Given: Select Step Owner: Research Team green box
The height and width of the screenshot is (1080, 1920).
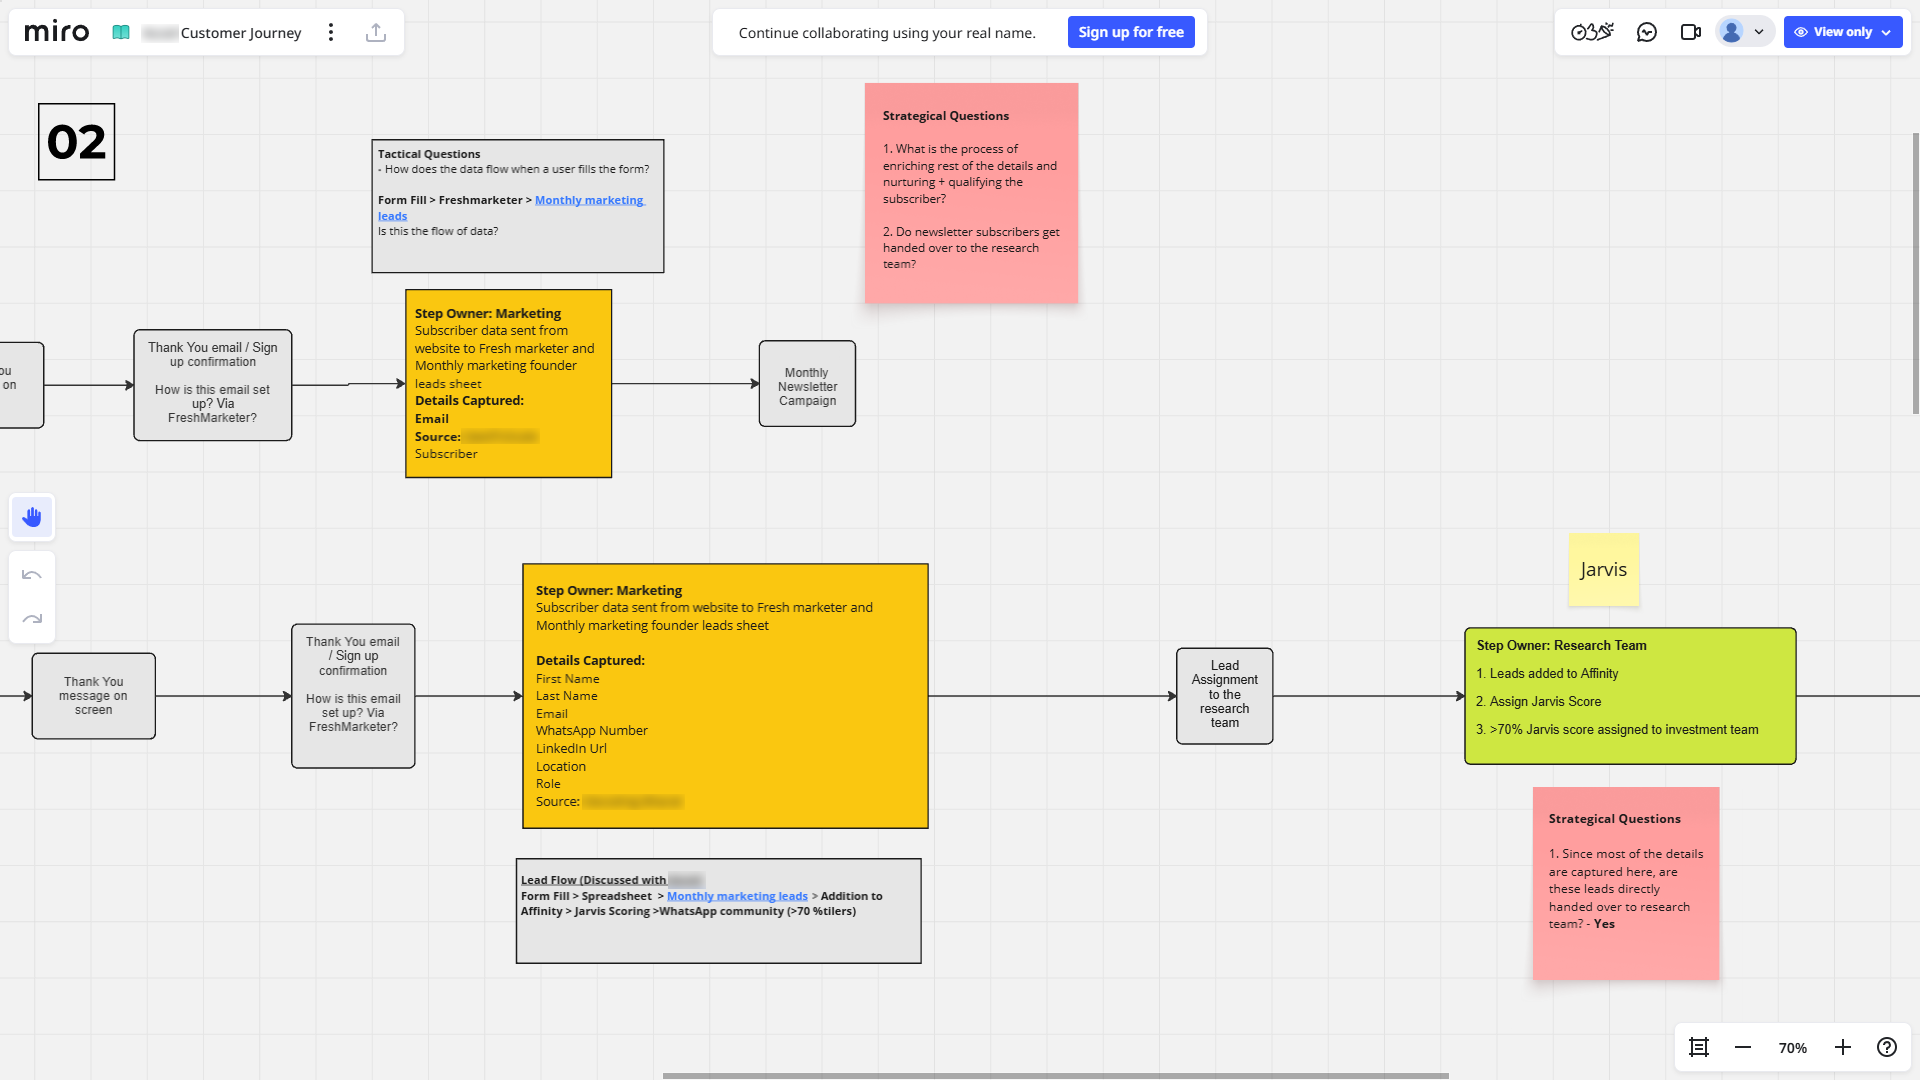Looking at the screenshot, I should tap(1630, 696).
